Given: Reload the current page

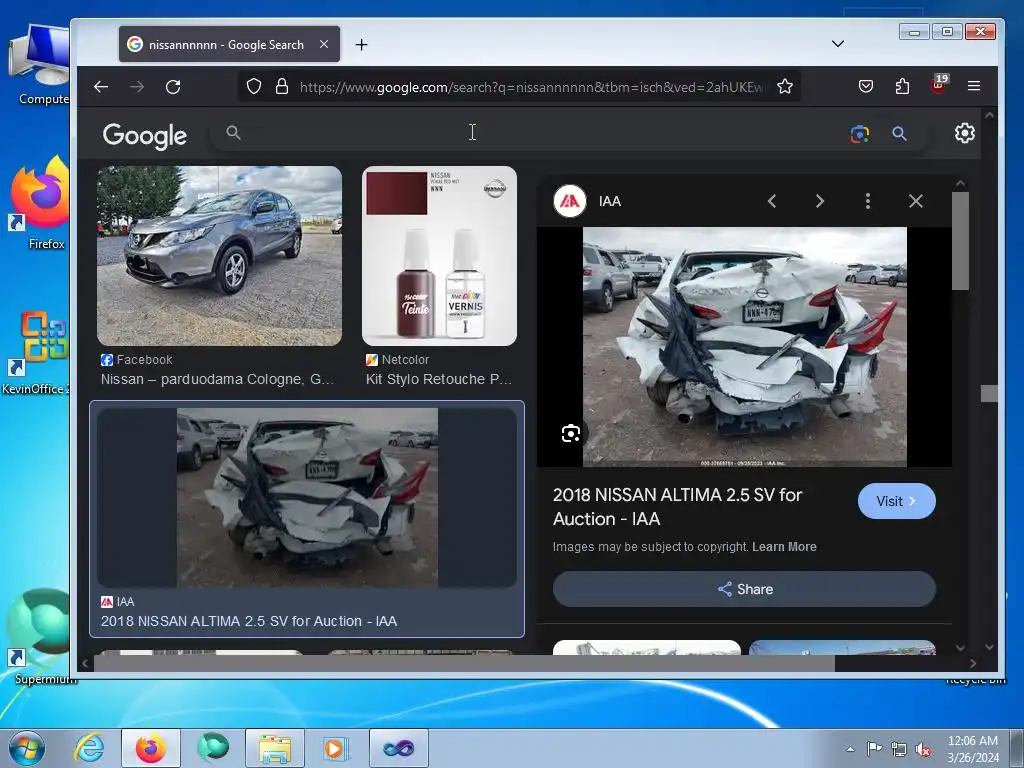Looking at the screenshot, I should (x=173, y=87).
